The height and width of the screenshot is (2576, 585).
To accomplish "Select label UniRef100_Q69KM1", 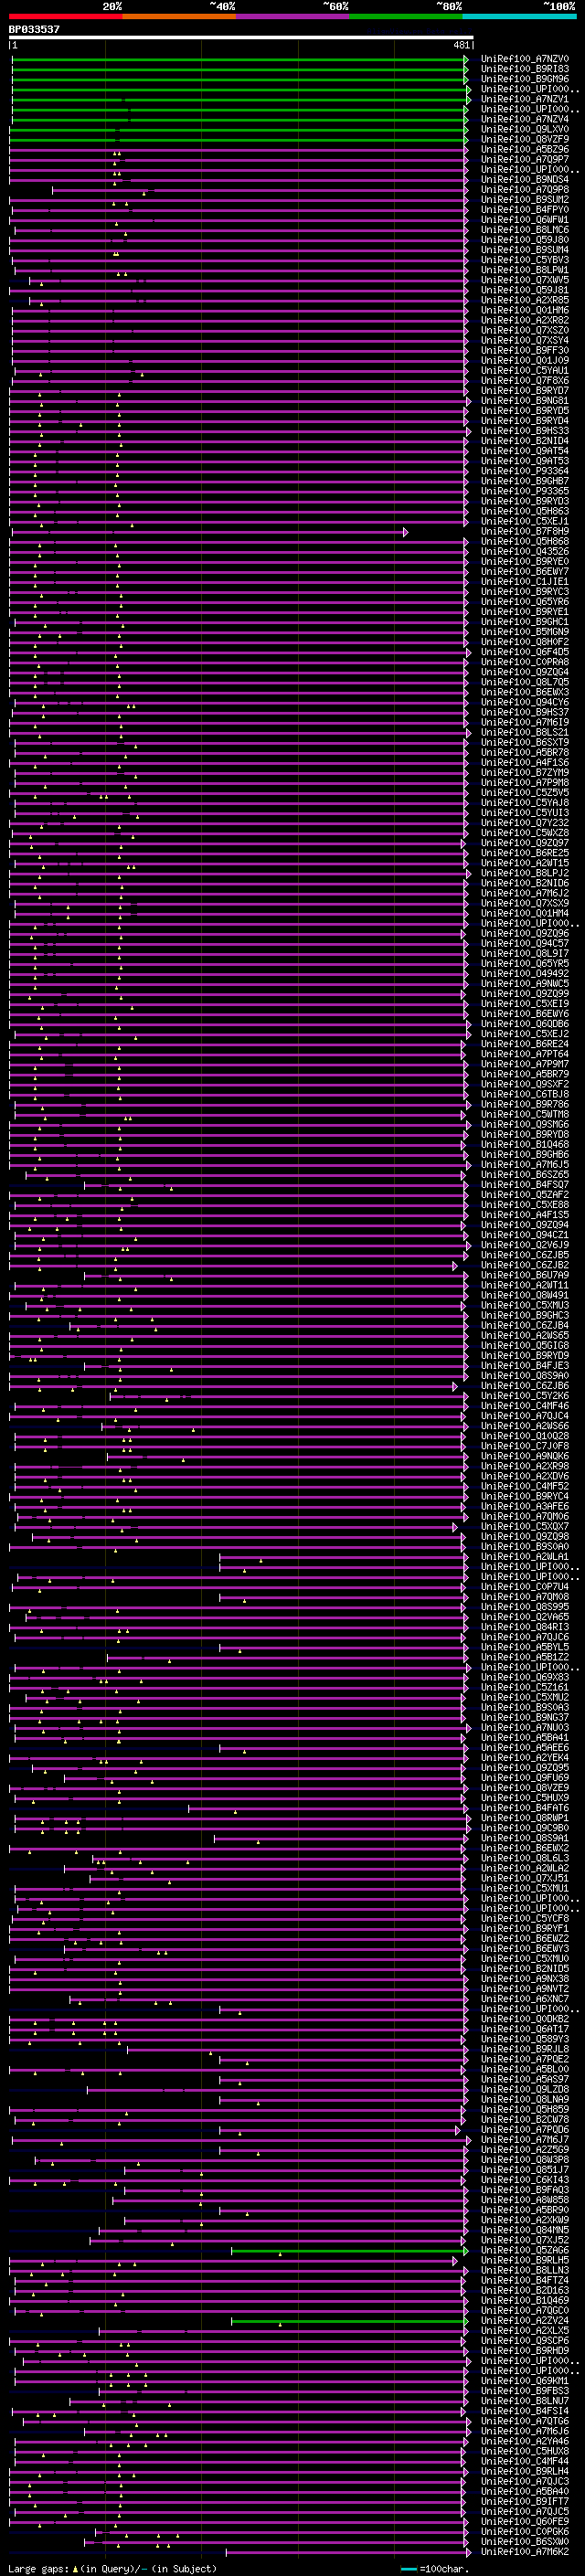I will 524,2380.
